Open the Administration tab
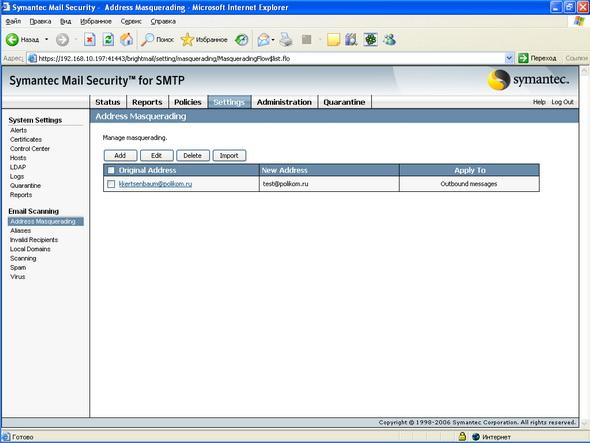 [x=284, y=102]
